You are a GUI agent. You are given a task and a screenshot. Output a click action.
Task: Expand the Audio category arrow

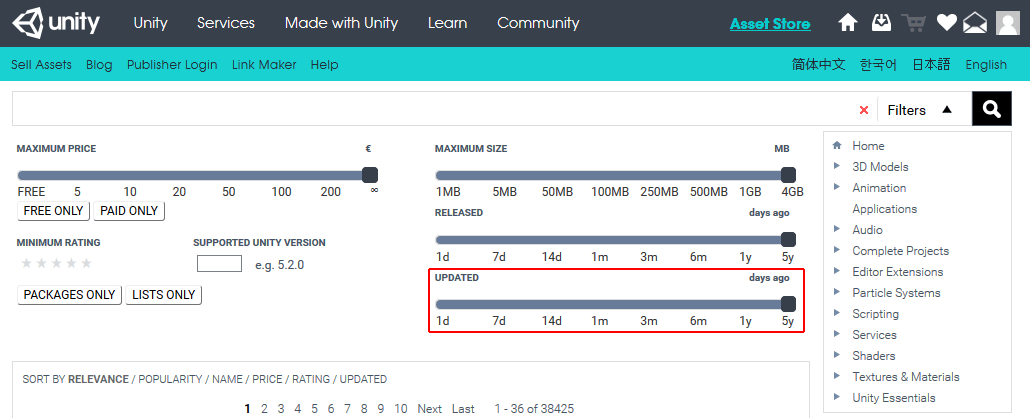tap(837, 229)
